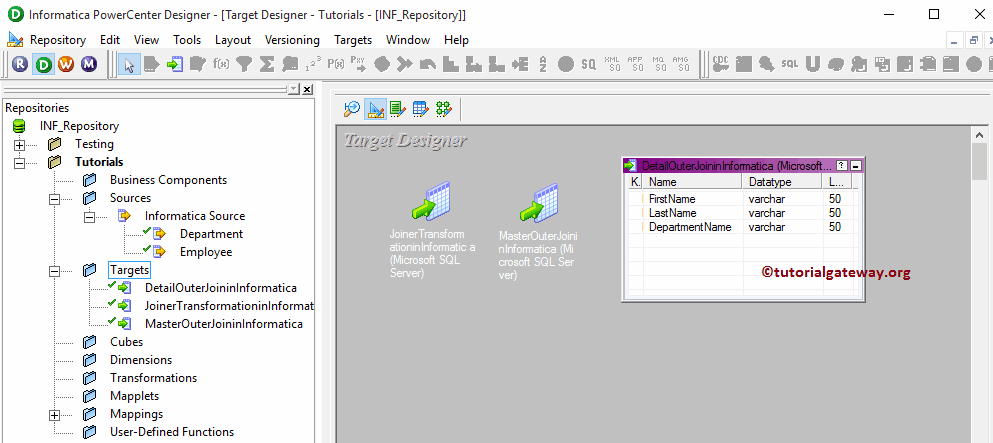Select the Business Components node

pos(168,180)
